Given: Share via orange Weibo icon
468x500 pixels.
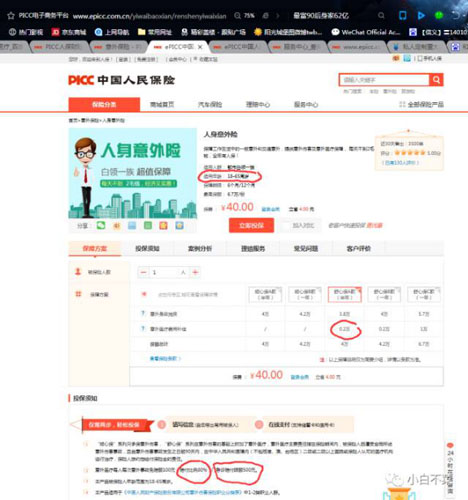Looking at the screenshot, I should [x=117, y=226].
